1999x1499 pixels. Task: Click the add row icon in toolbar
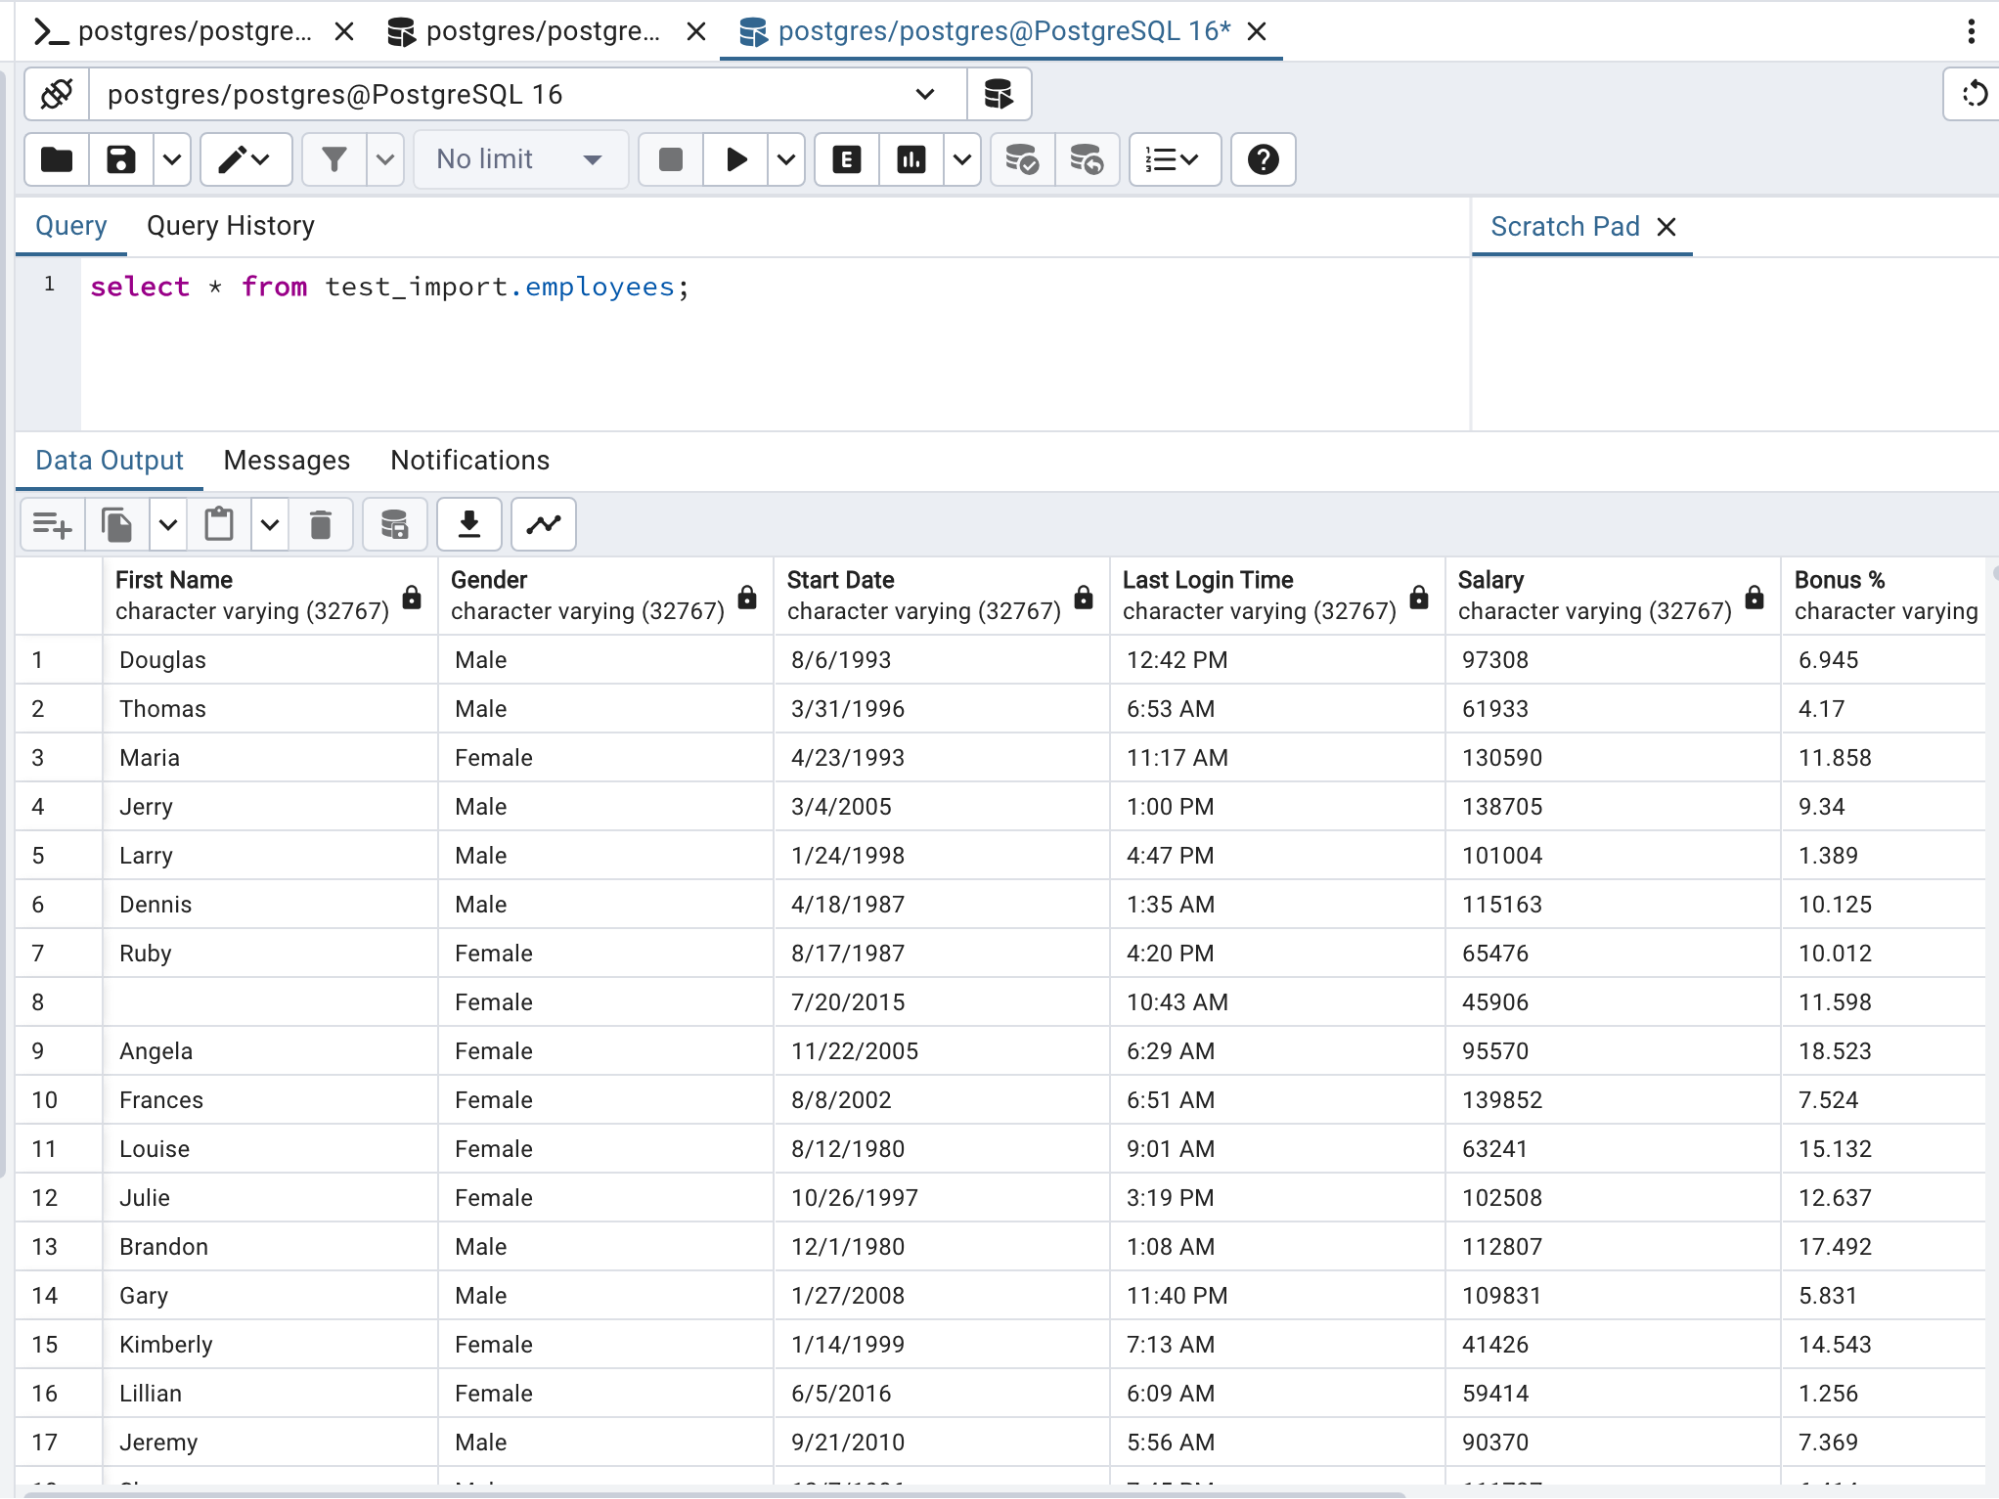50,524
